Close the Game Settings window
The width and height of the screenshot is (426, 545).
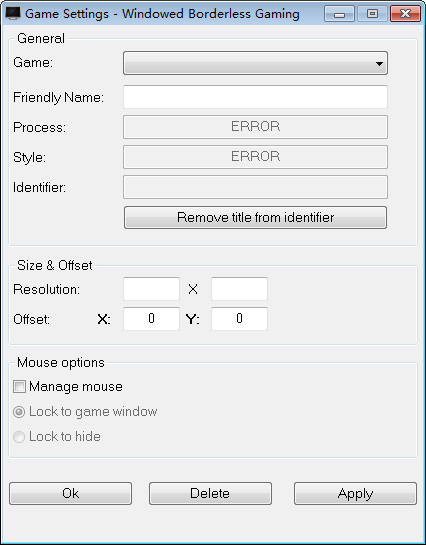(x=405, y=14)
